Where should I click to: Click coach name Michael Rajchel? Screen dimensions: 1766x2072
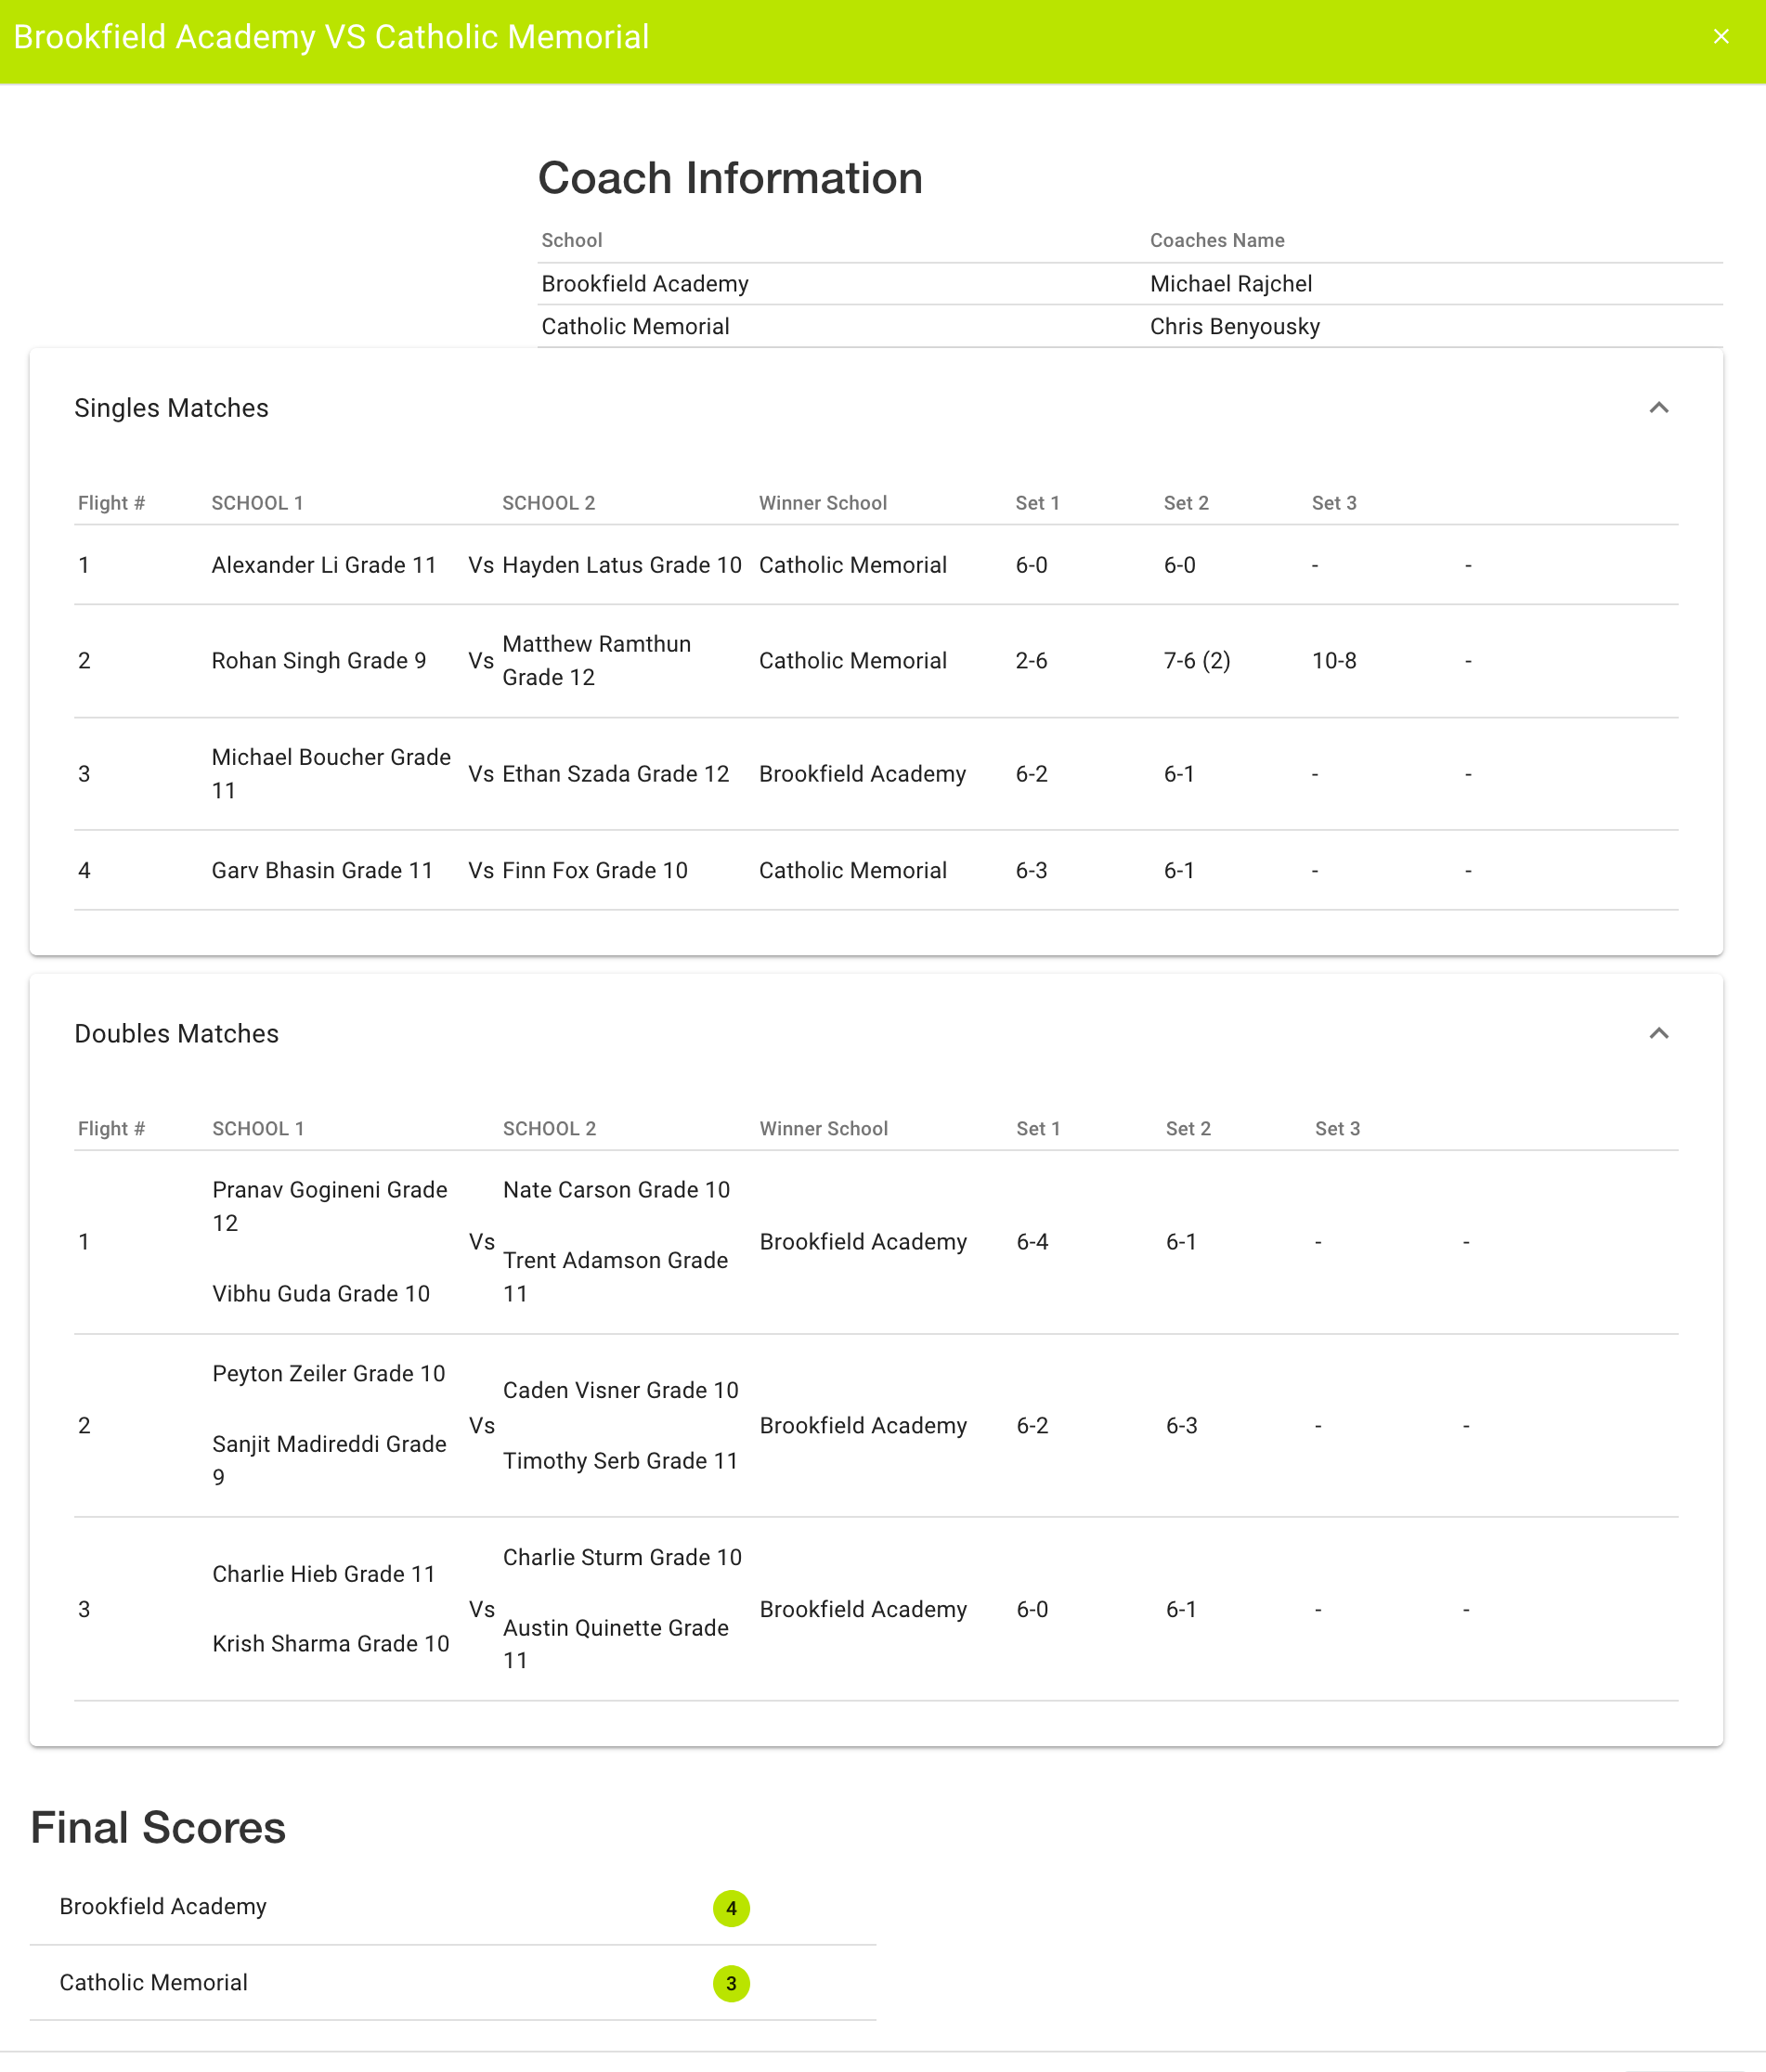pos(1230,284)
